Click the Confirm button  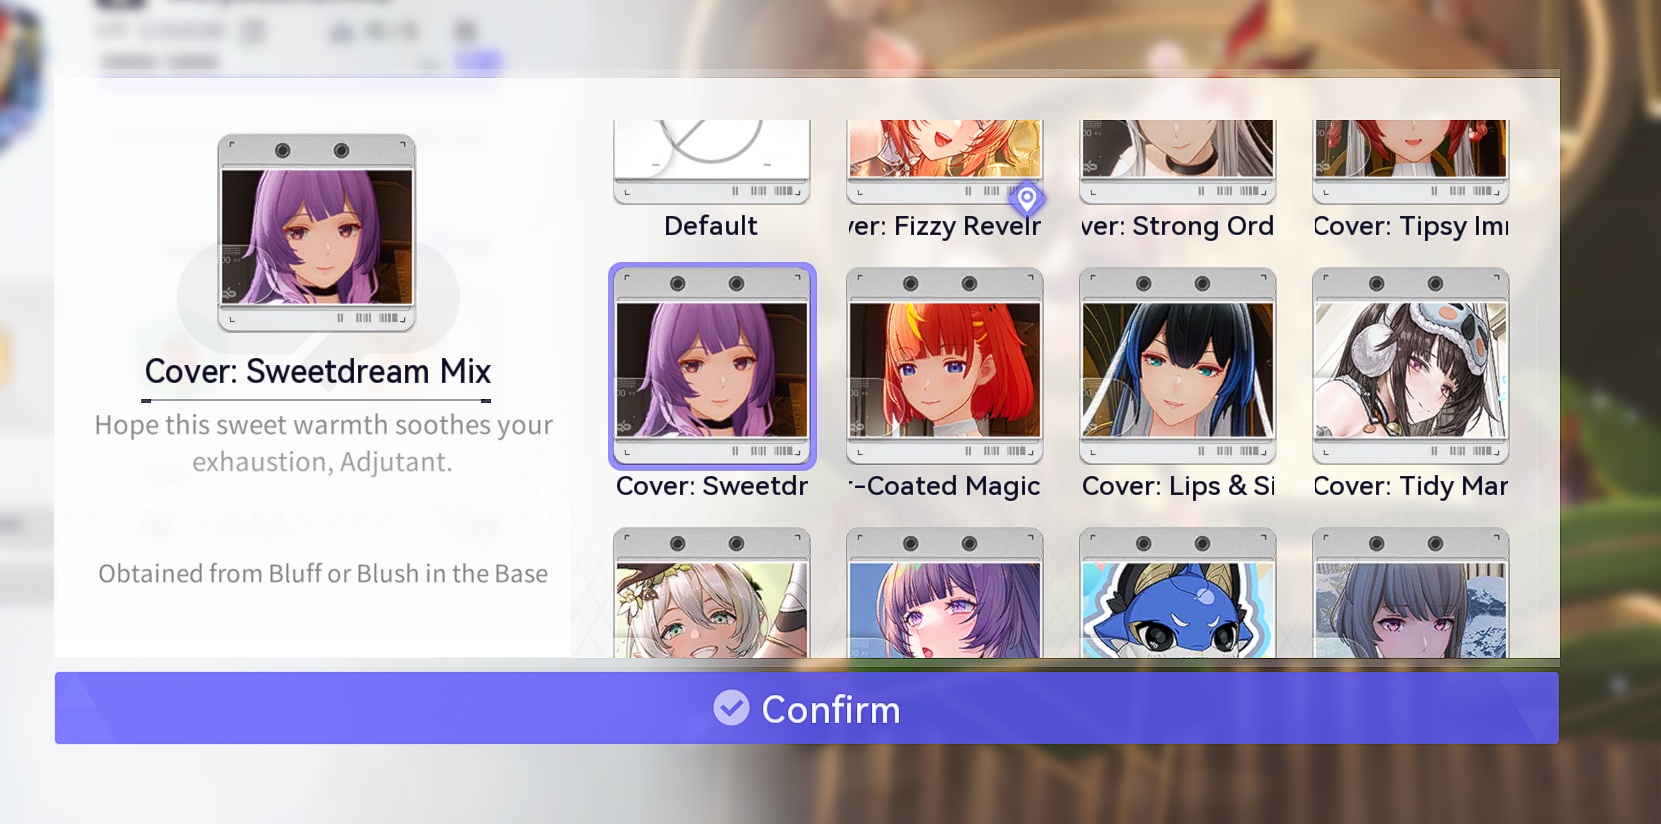(x=806, y=708)
